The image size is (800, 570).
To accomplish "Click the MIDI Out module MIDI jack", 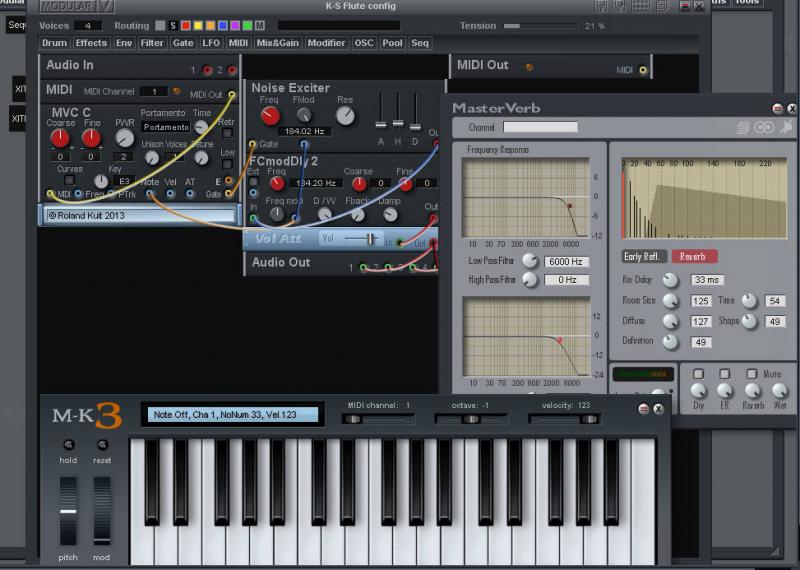I will pyautogui.click(x=643, y=70).
